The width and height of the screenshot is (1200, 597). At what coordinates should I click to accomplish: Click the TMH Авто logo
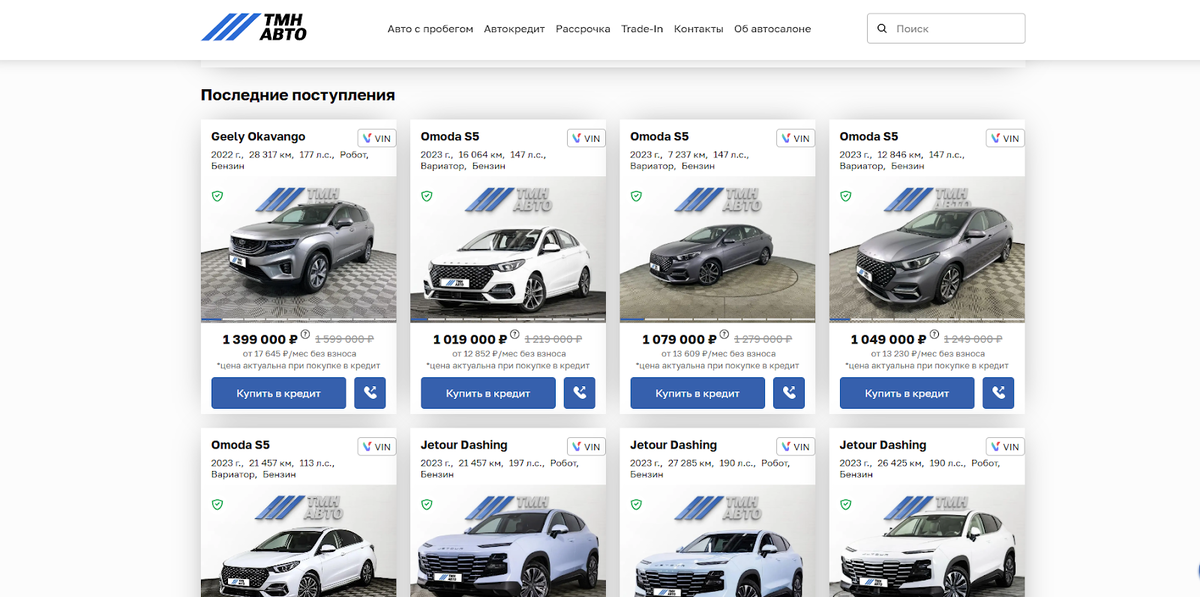(254, 27)
